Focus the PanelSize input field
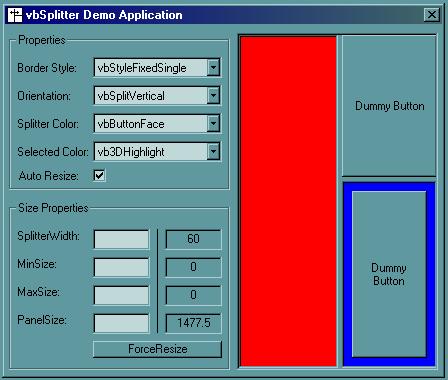 [x=121, y=323]
